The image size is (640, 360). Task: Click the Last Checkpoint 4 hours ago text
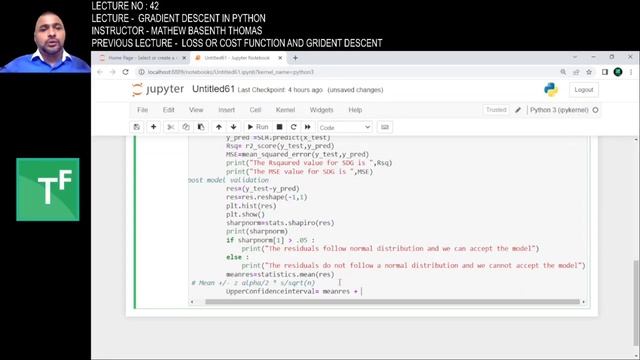280,90
